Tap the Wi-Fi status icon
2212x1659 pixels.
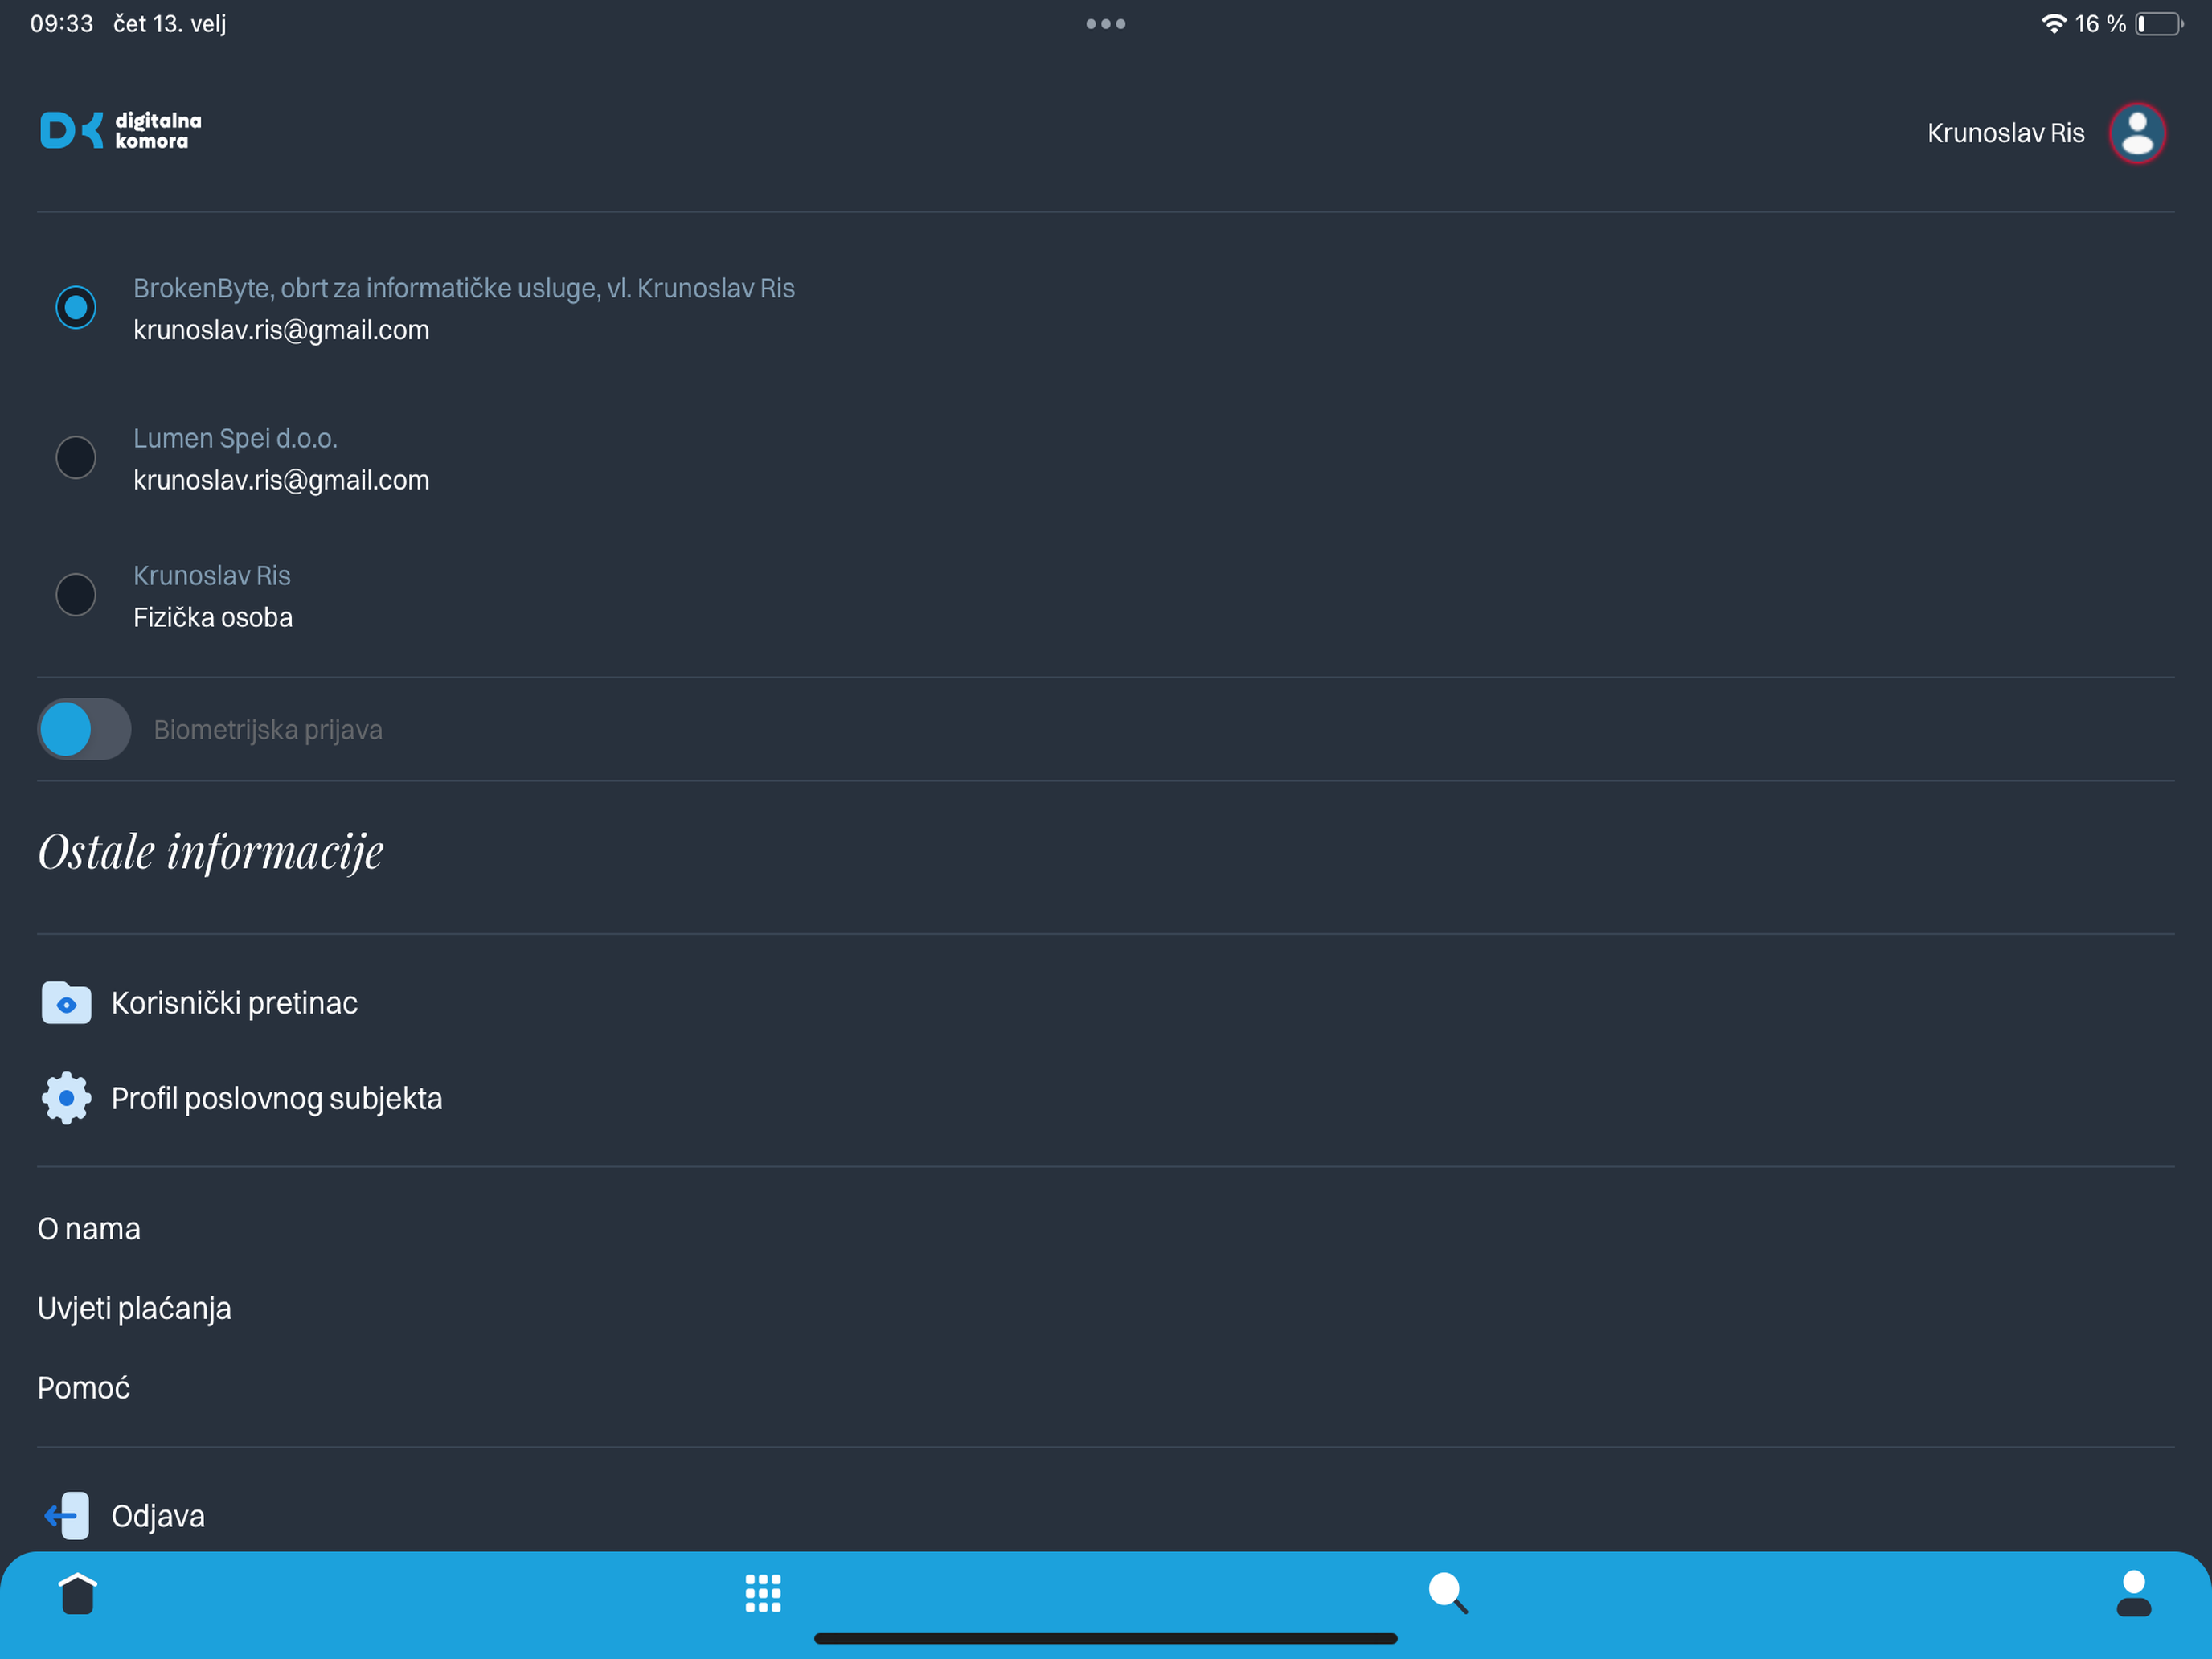(2053, 24)
